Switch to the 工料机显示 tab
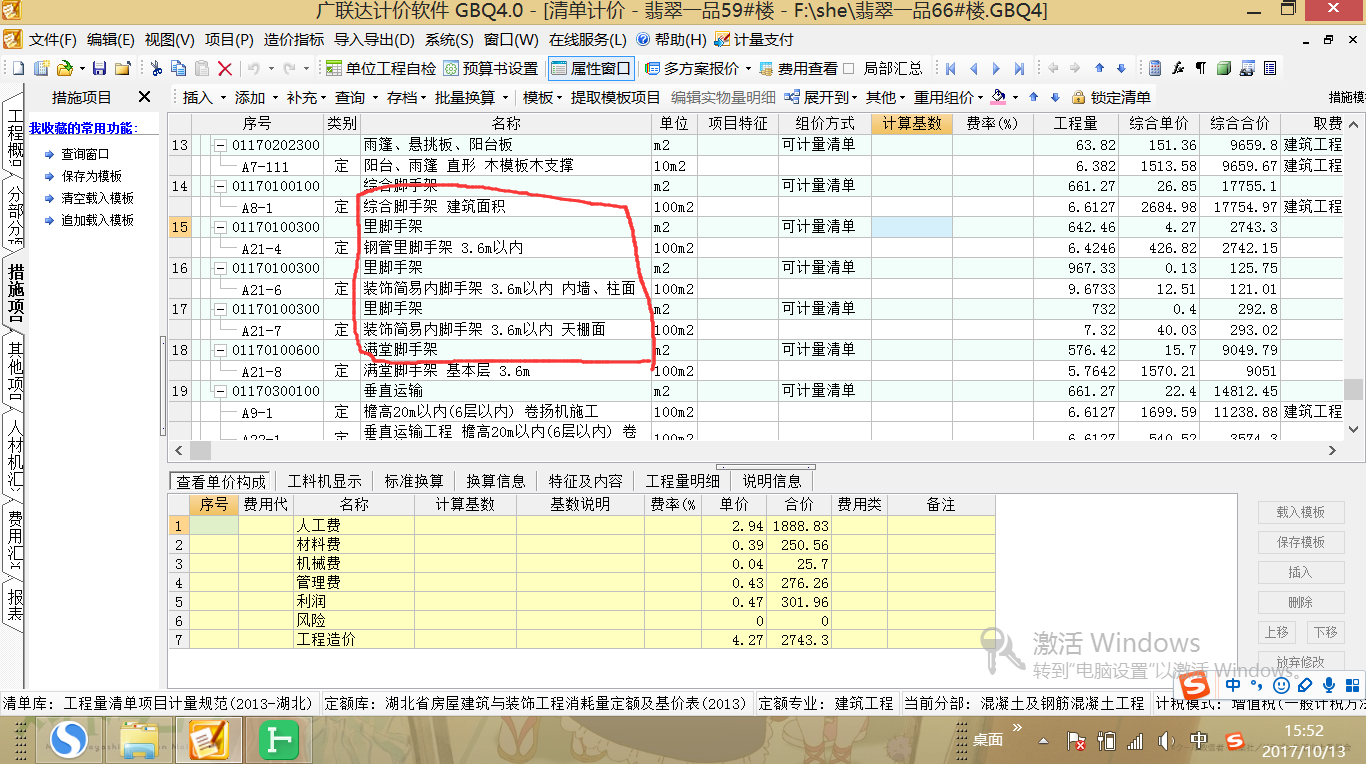This screenshot has height=764, width=1366. click(324, 481)
